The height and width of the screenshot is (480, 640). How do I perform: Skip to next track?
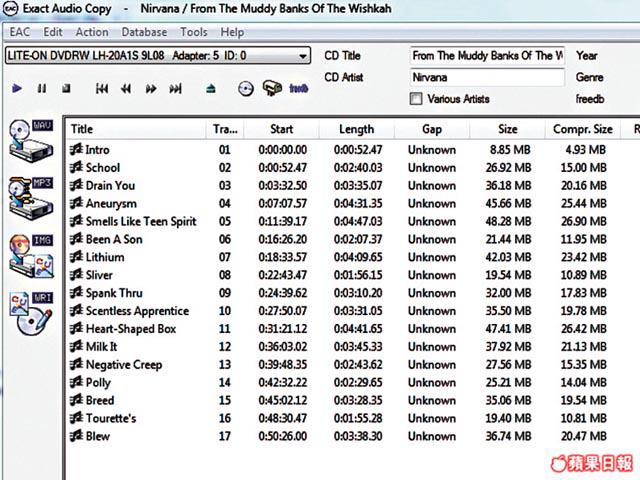tap(176, 88)
